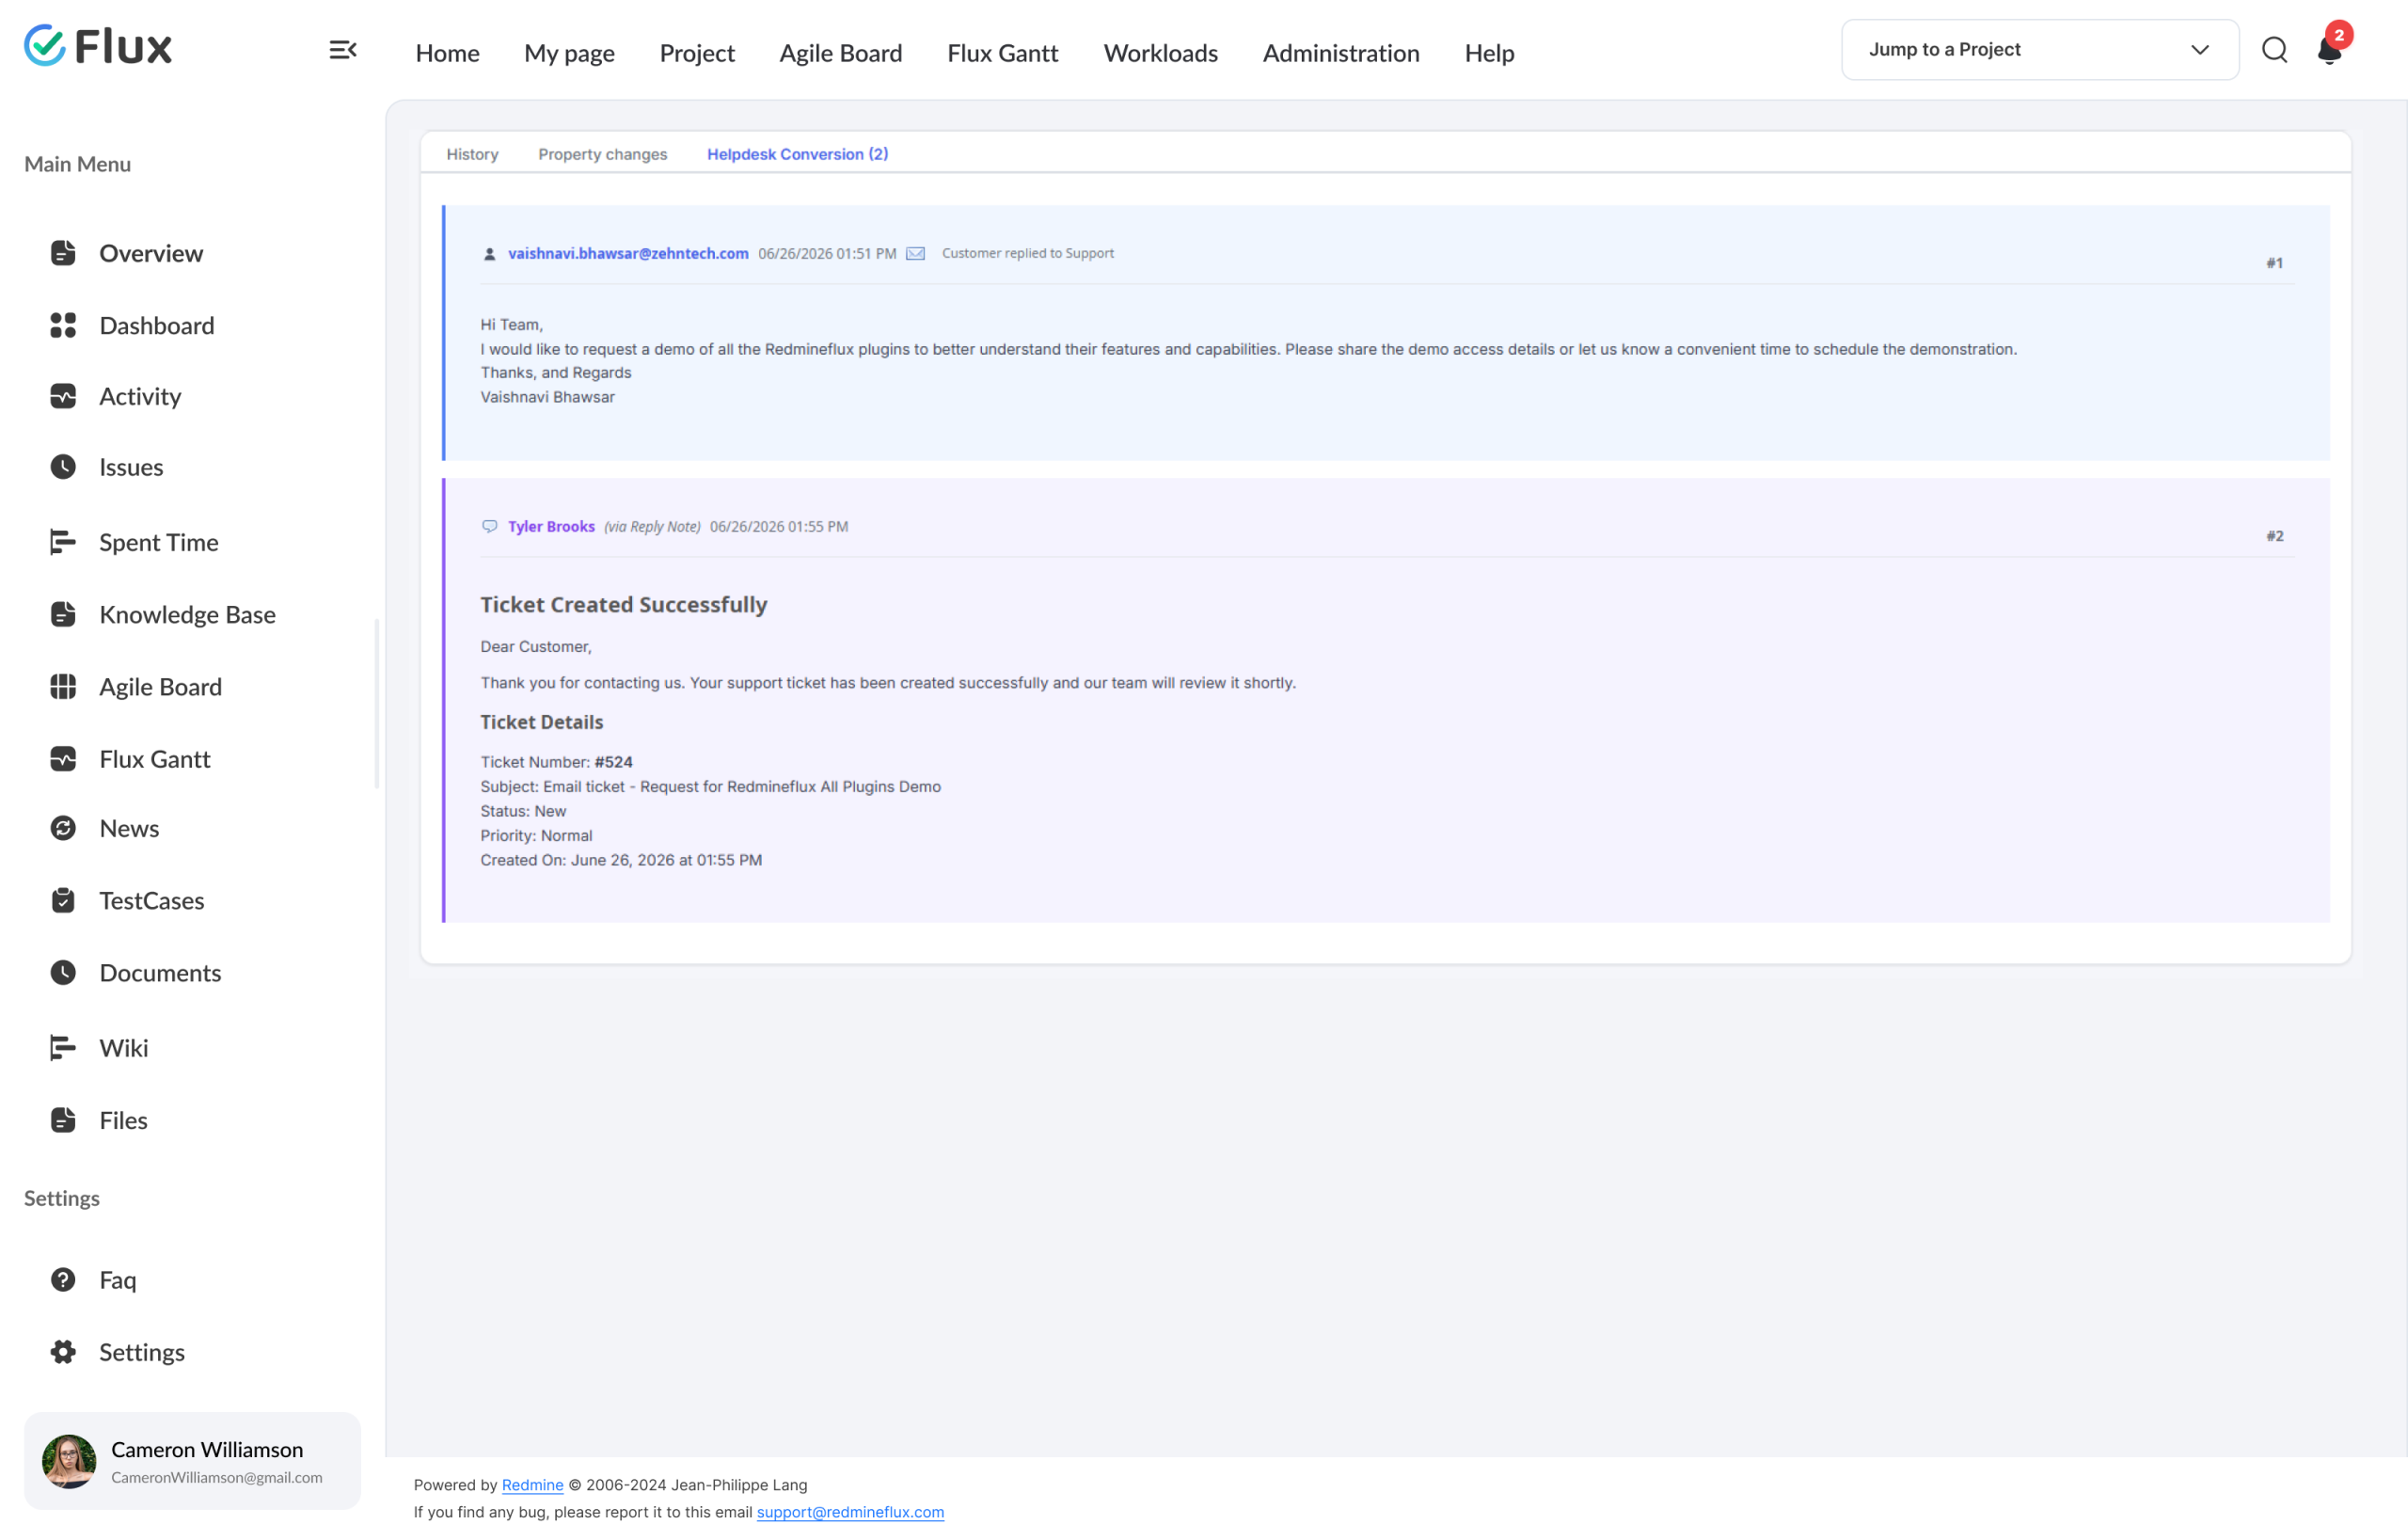Click the Issues clock icon
Viewport: 2408px width, 1540px height.
point(63,467)
